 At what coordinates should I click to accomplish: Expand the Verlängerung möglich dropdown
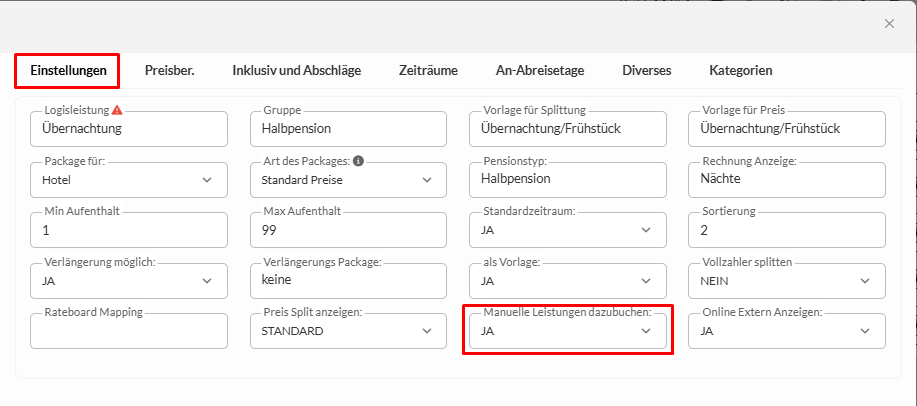[129, 281]
